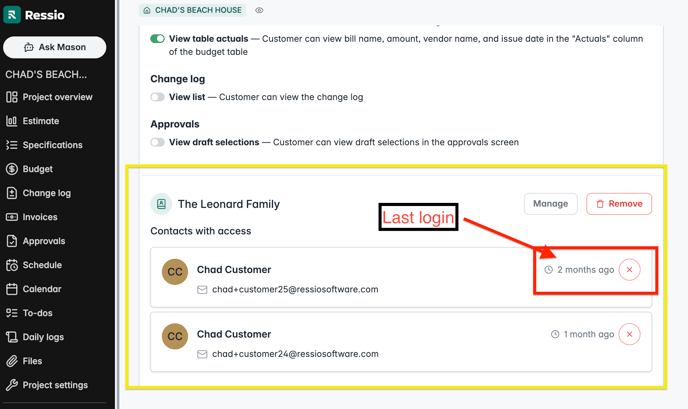688x409 pixels.
Task: Click the Ressio logo icon
Action: coord(12,15)
